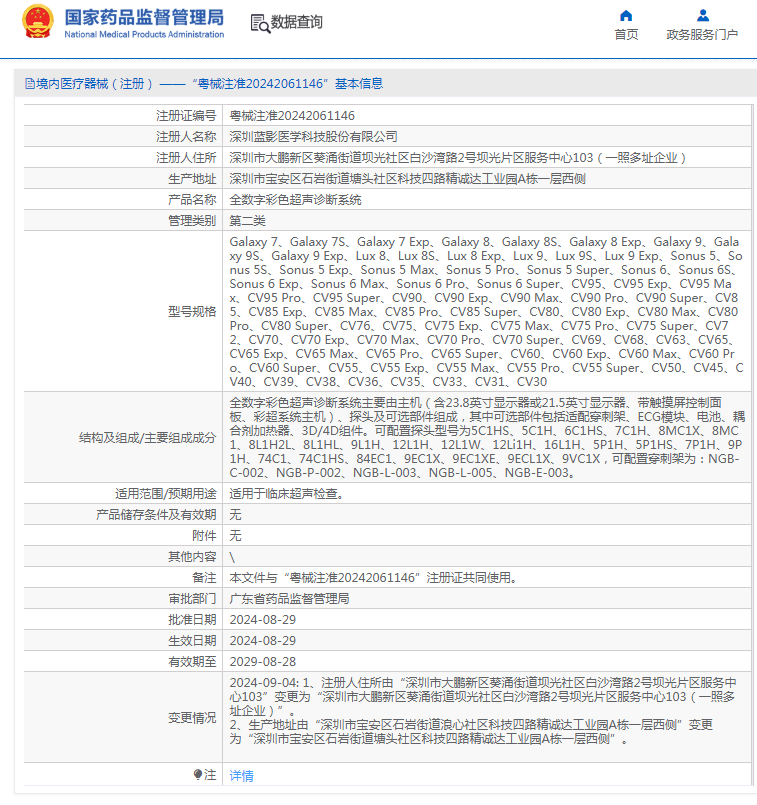Click the 产品储存条件及有效期 value 无

pyautogui.click(x=235, y=514)
